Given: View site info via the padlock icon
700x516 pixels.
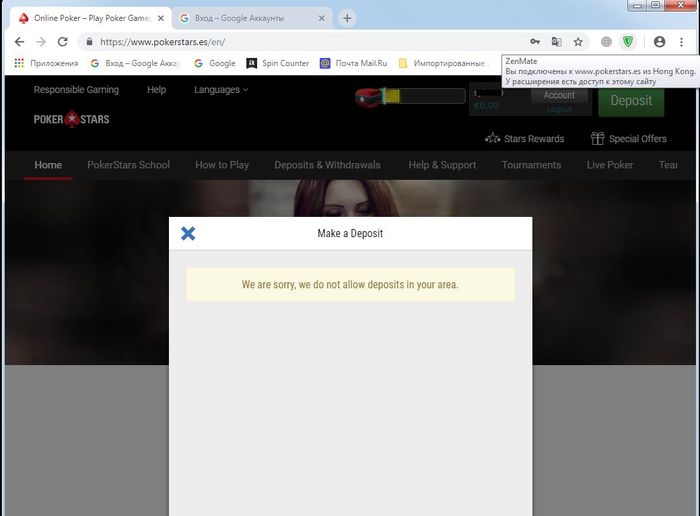Looking at the screenshot, I should [x=89, y=42].
